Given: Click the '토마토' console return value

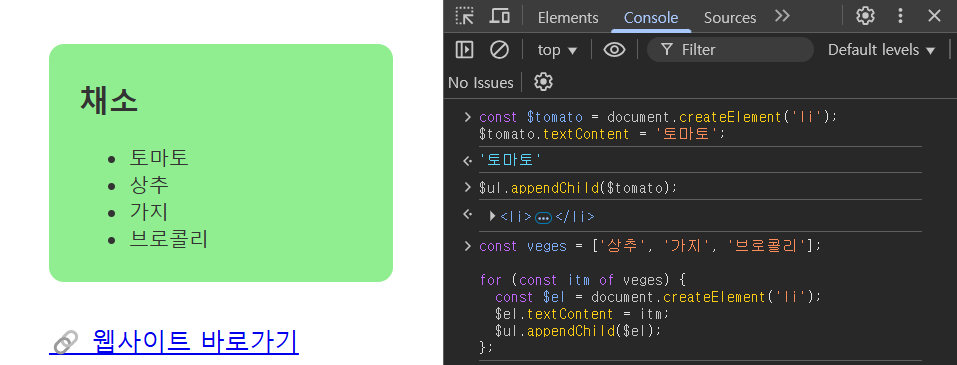Looking at the screenshot, I should click(510, 160).
